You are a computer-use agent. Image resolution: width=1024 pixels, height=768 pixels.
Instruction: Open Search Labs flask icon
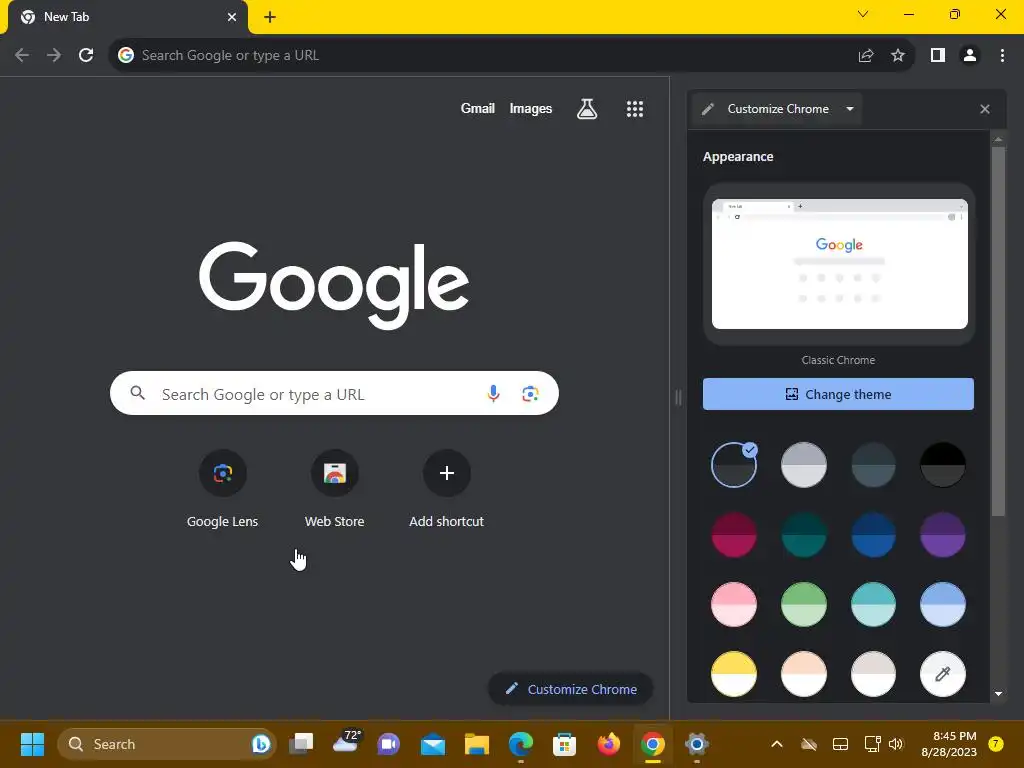click(587, 108)
